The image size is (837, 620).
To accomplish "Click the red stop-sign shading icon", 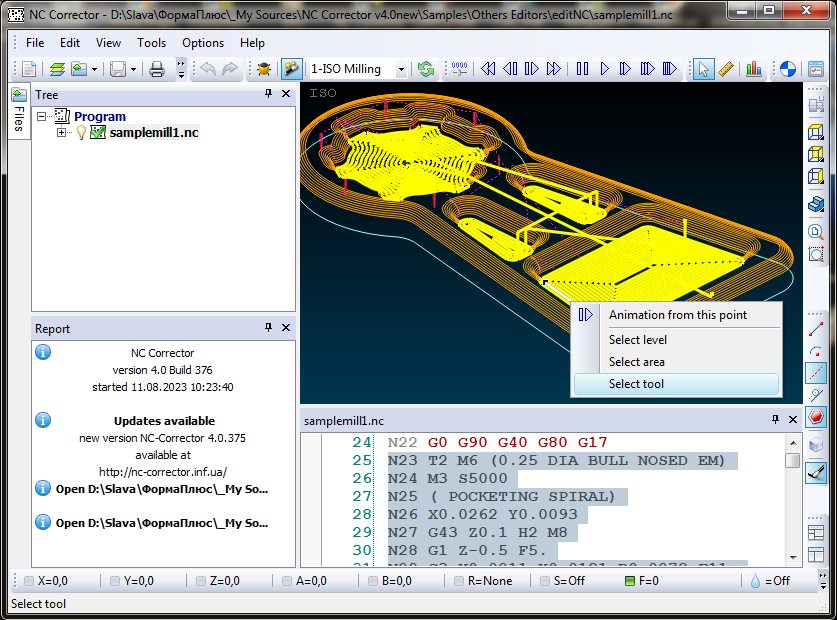I will [816, 417].
